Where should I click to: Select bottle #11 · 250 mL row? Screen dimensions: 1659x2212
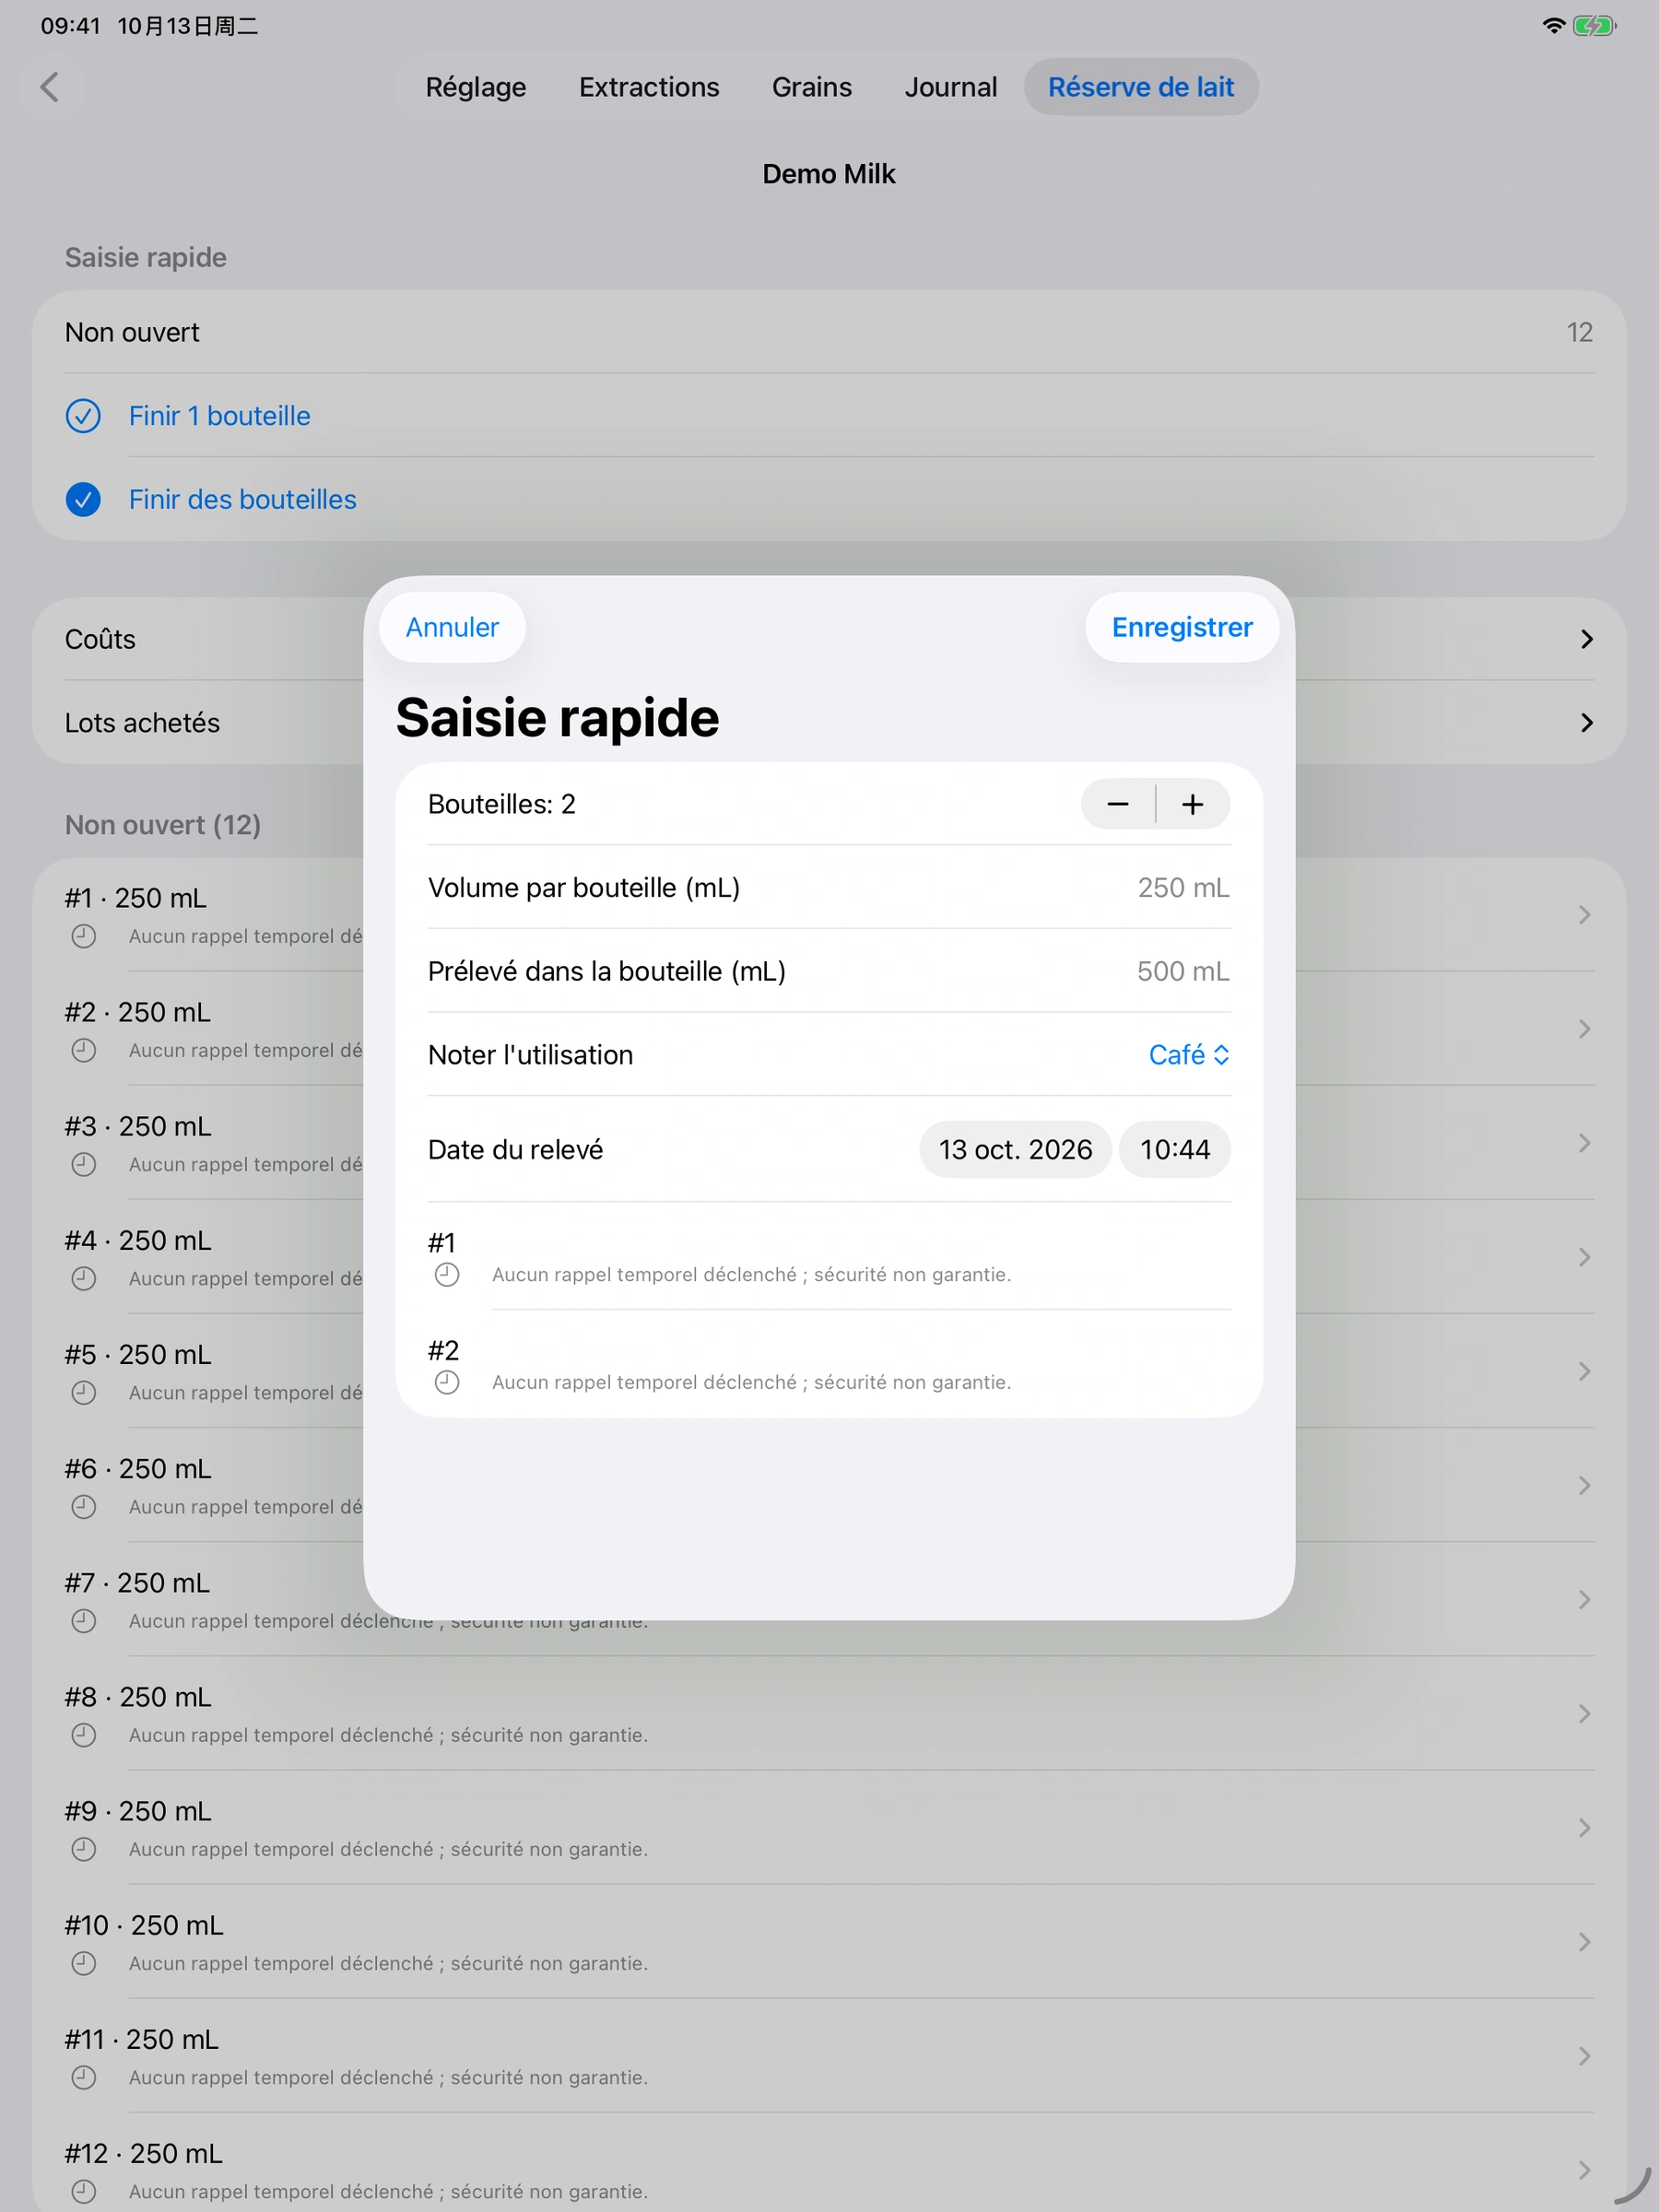(829, 2056)
